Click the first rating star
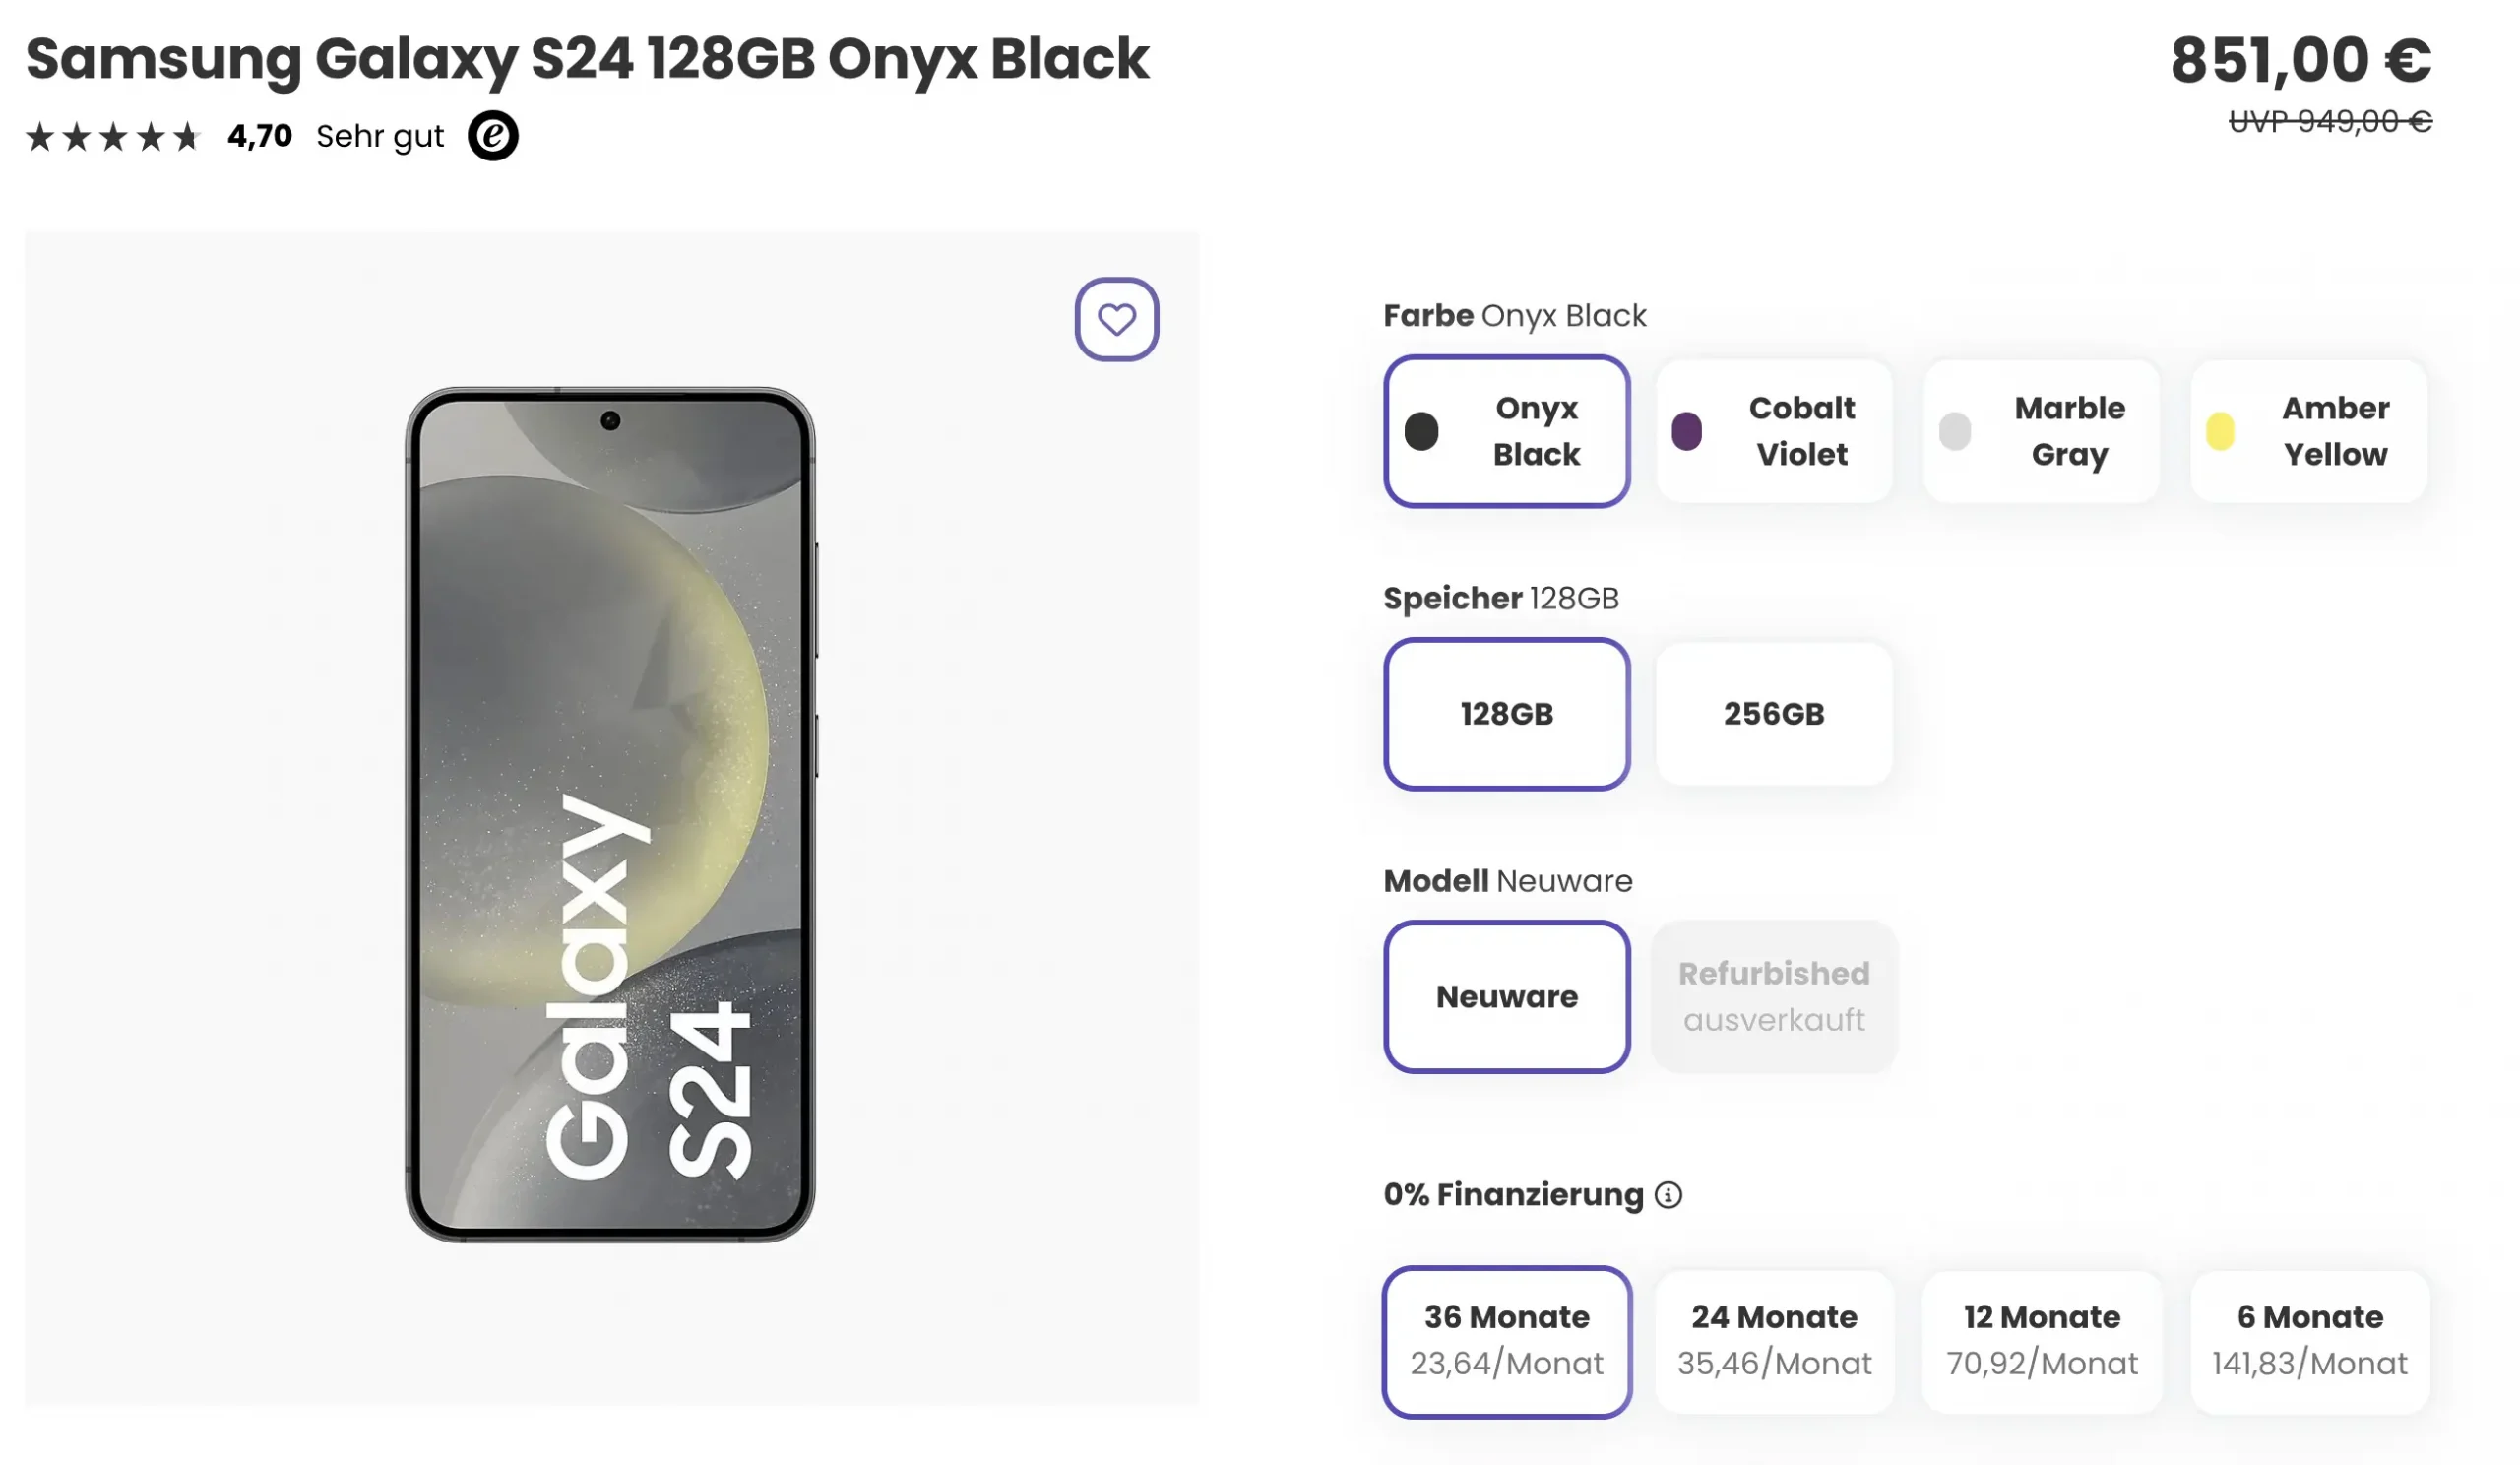The image size is (2520, 1465). tap(42, 135)
